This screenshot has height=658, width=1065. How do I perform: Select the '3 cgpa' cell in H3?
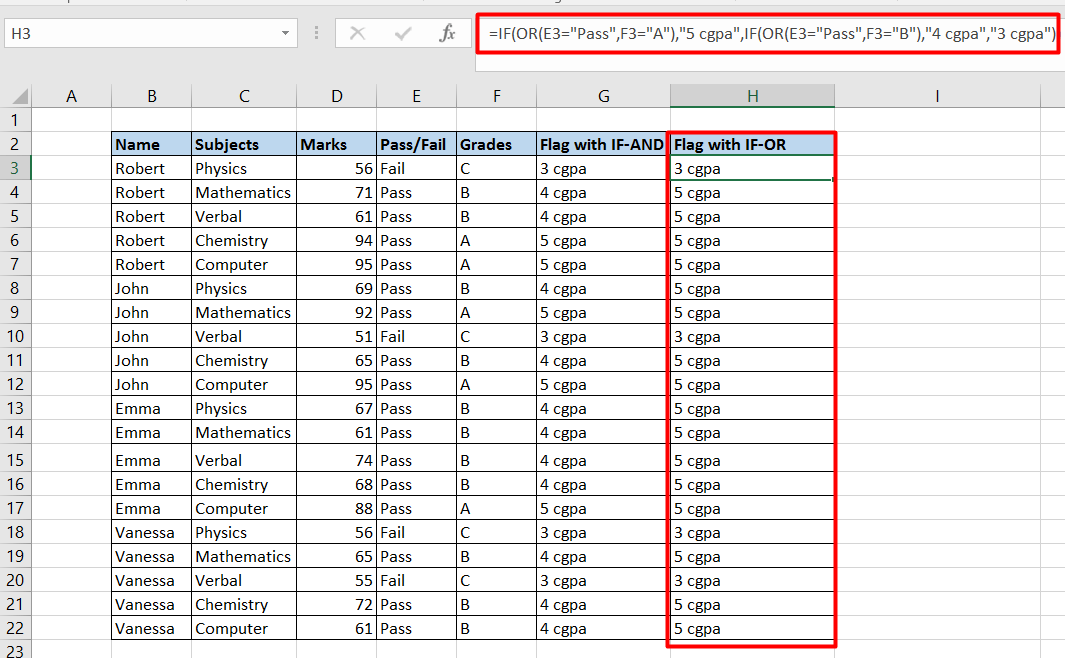(x=751, y=168)
